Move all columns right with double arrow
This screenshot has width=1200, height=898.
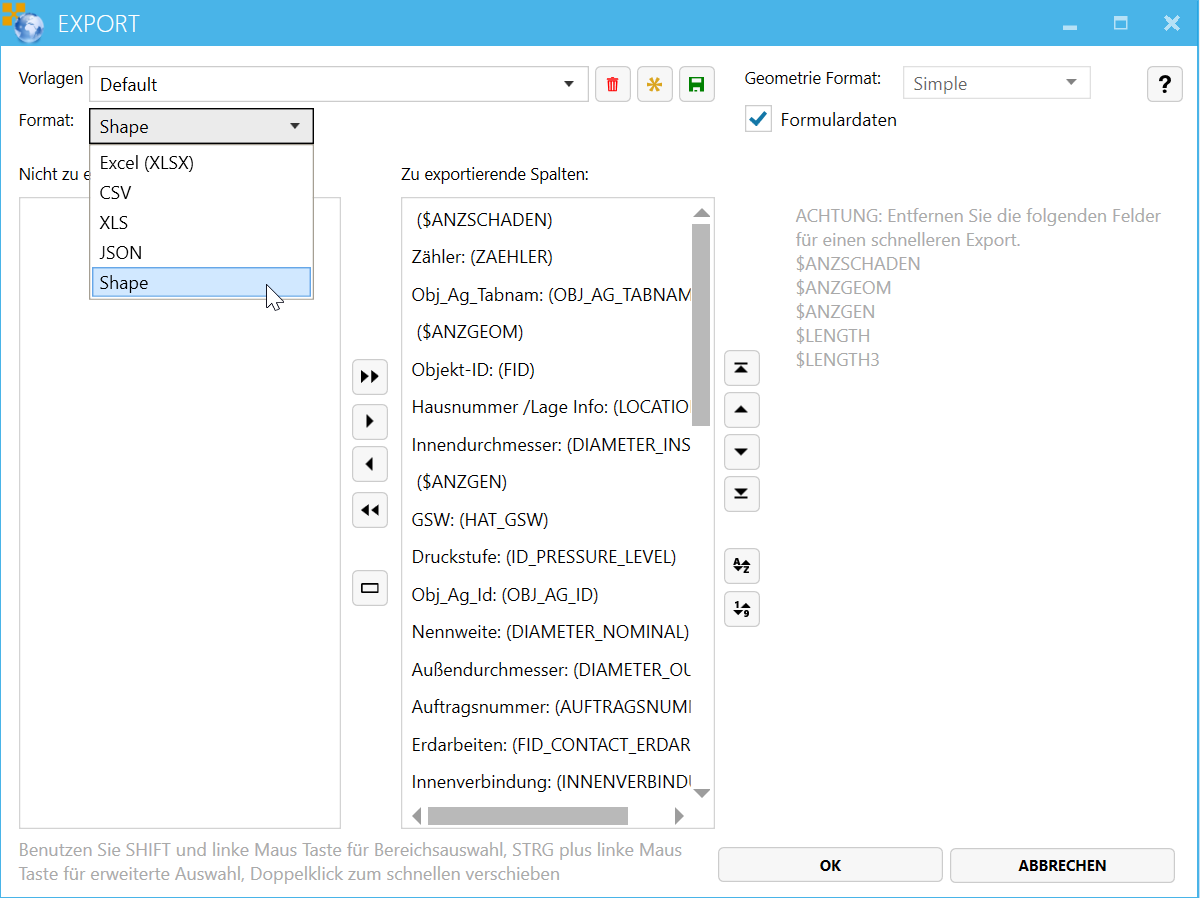(370, 377)
